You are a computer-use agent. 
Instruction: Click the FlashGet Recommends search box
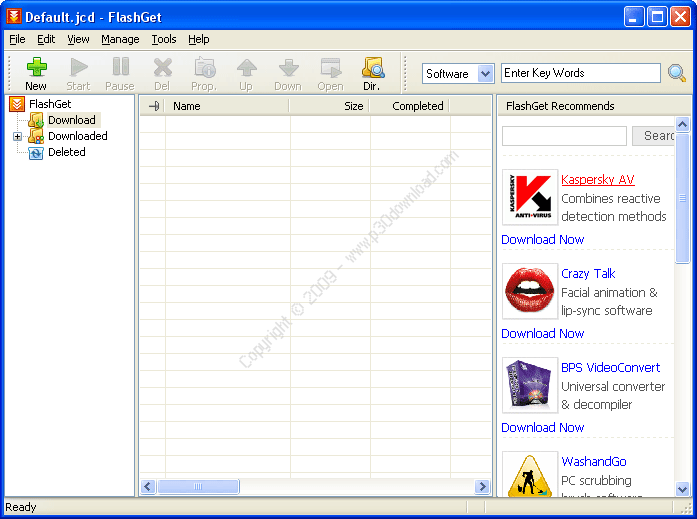click(x=564, y=136)
